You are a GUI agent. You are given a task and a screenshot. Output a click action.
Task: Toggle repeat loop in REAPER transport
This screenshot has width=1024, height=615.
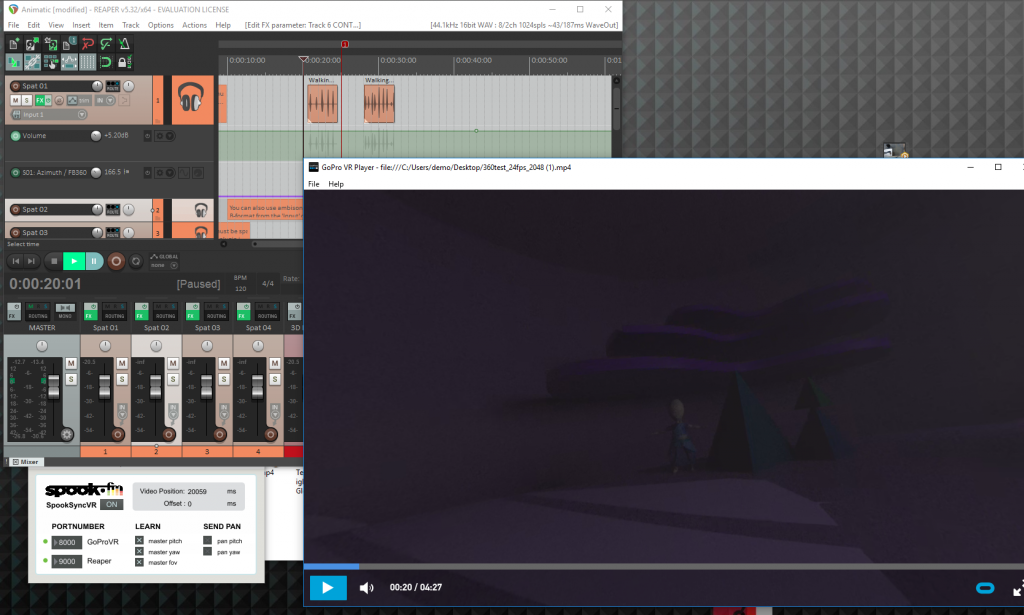(x=136, y=261)
